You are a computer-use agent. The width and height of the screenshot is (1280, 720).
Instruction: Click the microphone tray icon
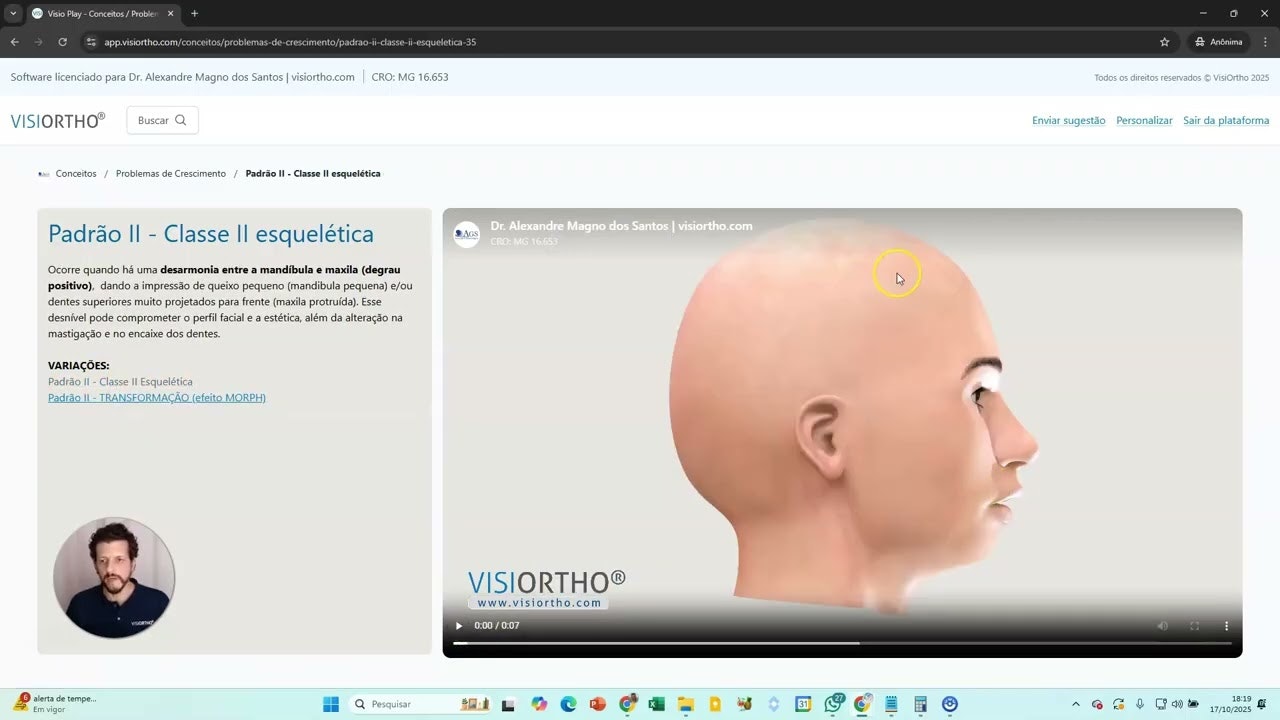(x=1139, y=704)
